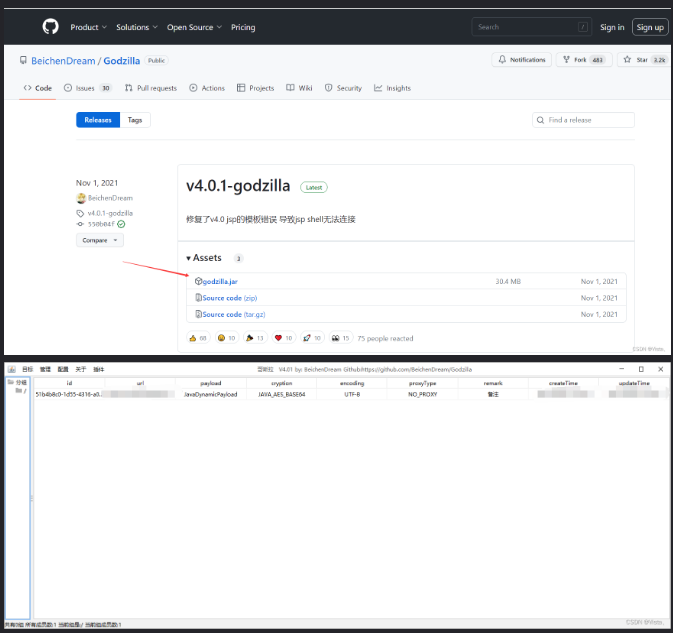Screen dimensions: 673x633
Task: Collapse the Assets section
Action: 204,258
